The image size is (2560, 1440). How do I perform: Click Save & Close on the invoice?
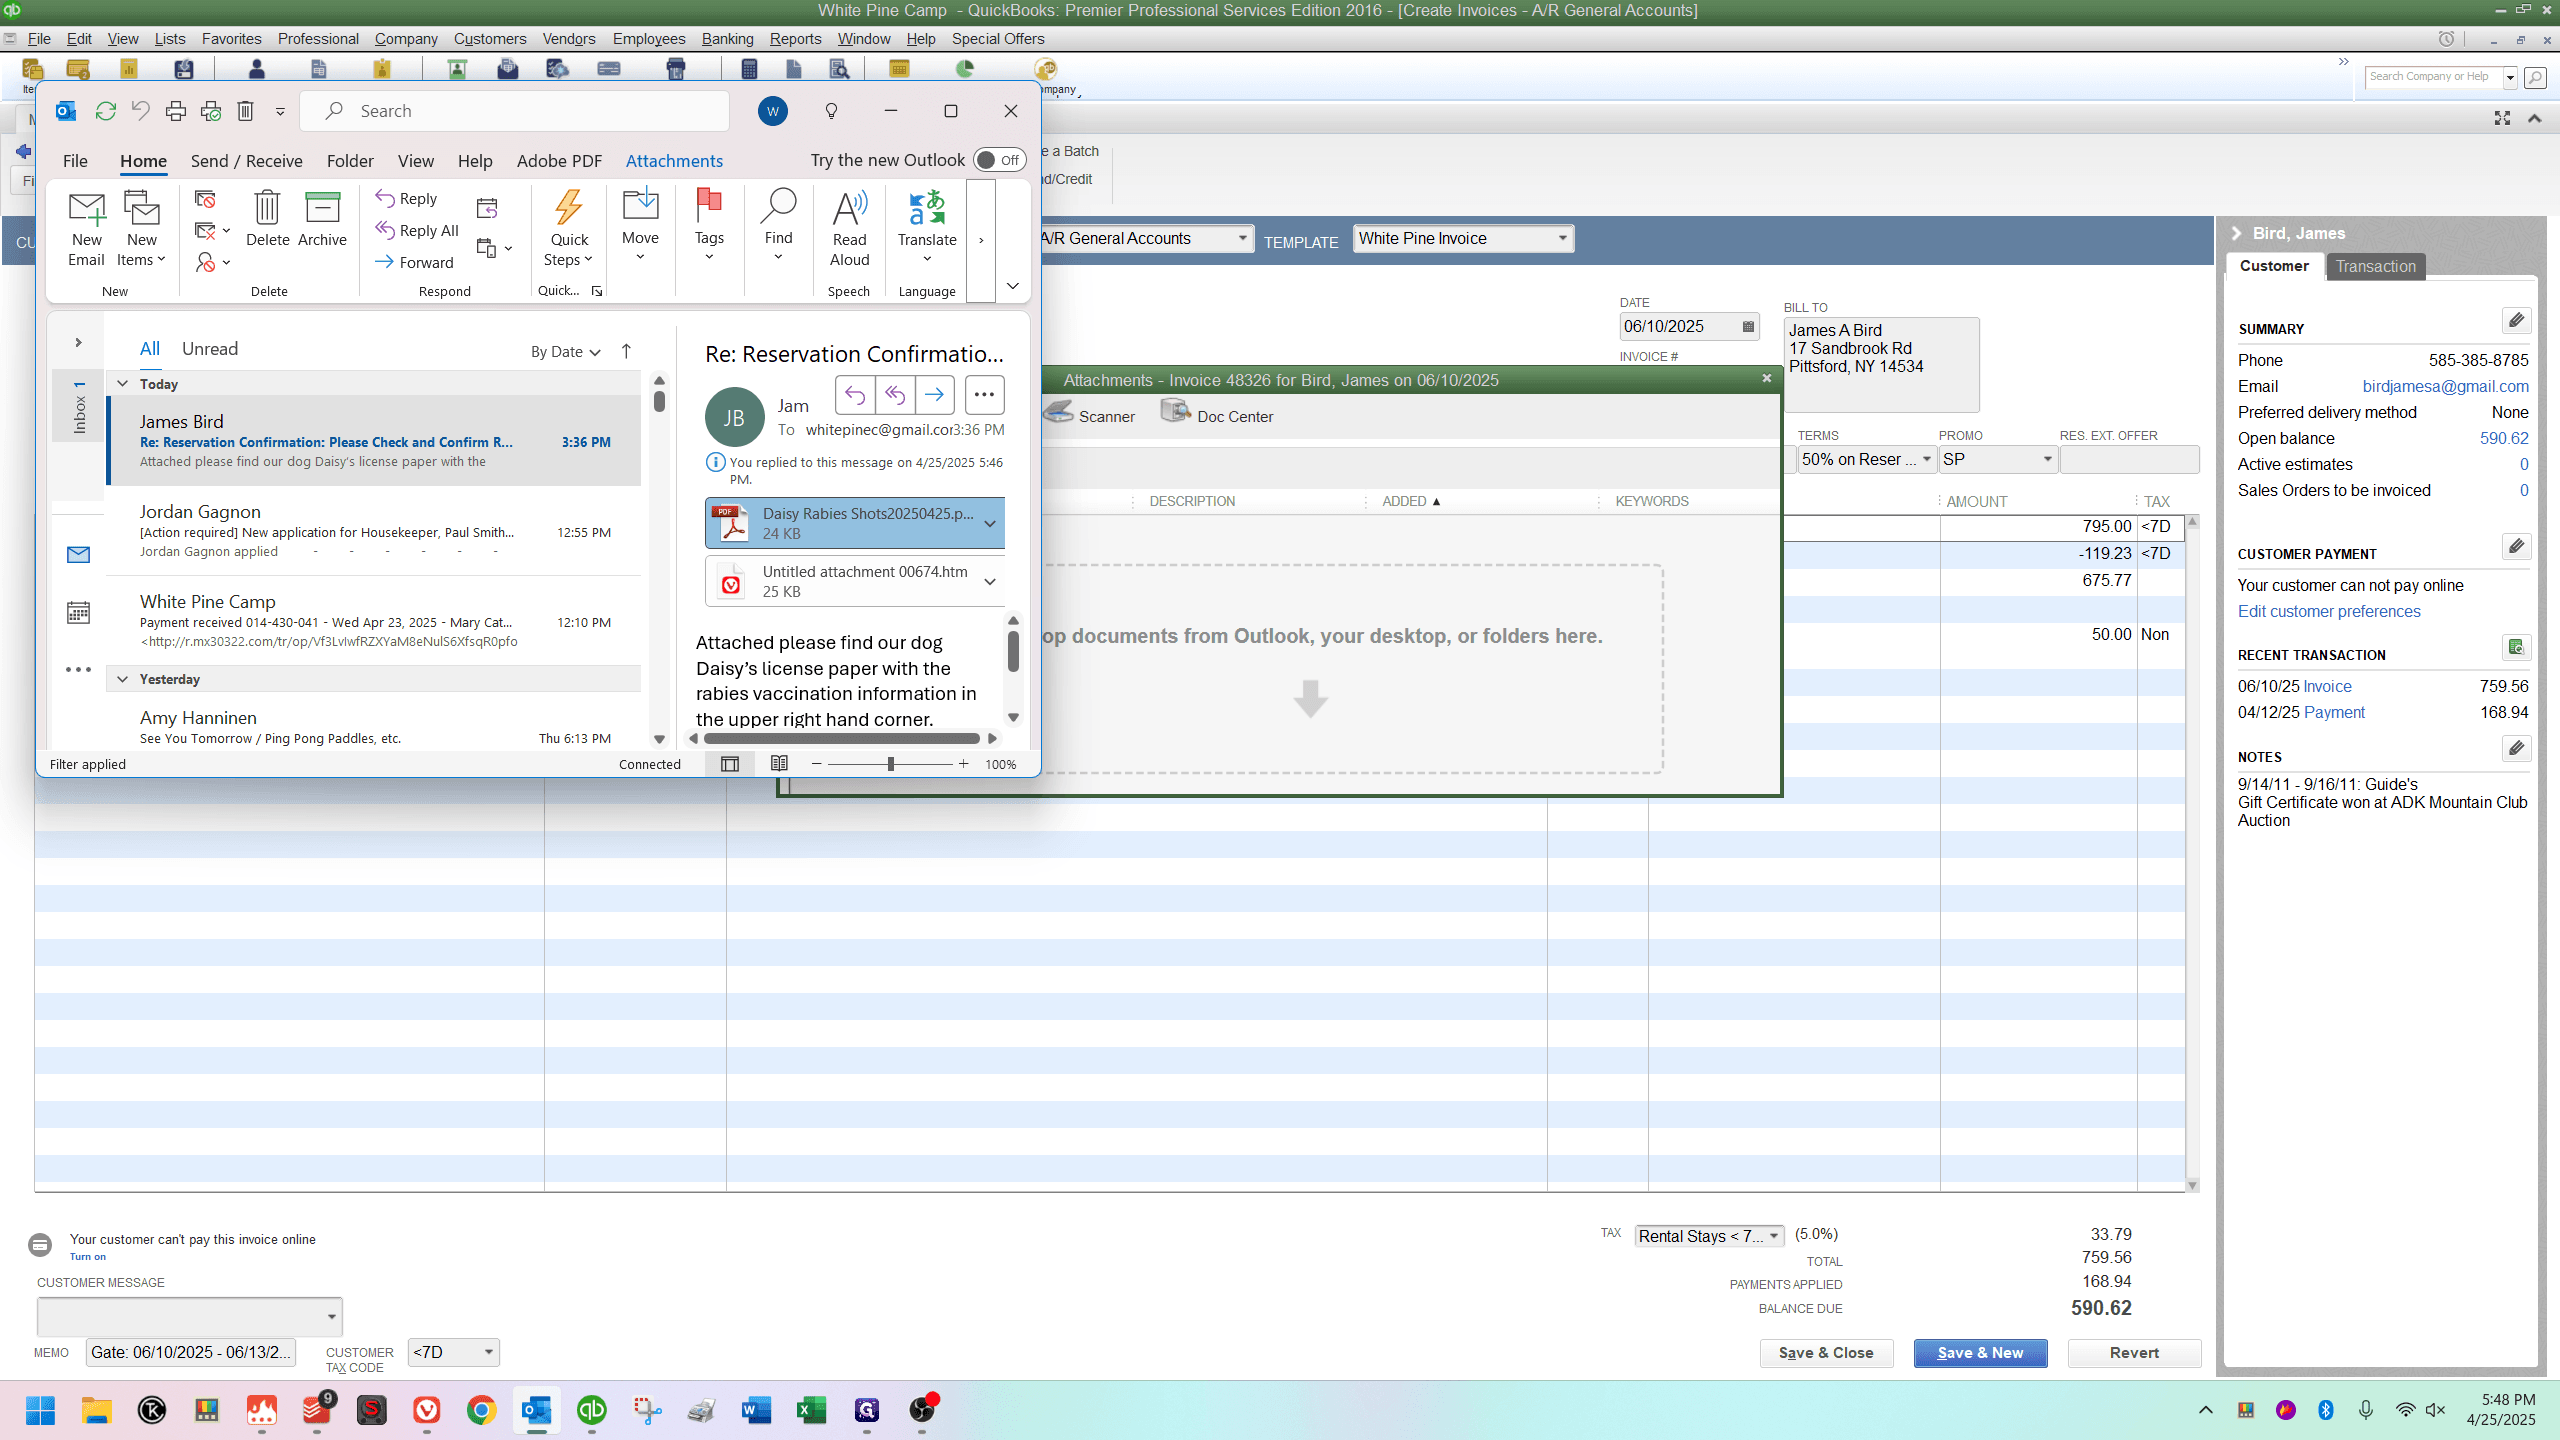pyautogui.click(x=1826, y=1353)
